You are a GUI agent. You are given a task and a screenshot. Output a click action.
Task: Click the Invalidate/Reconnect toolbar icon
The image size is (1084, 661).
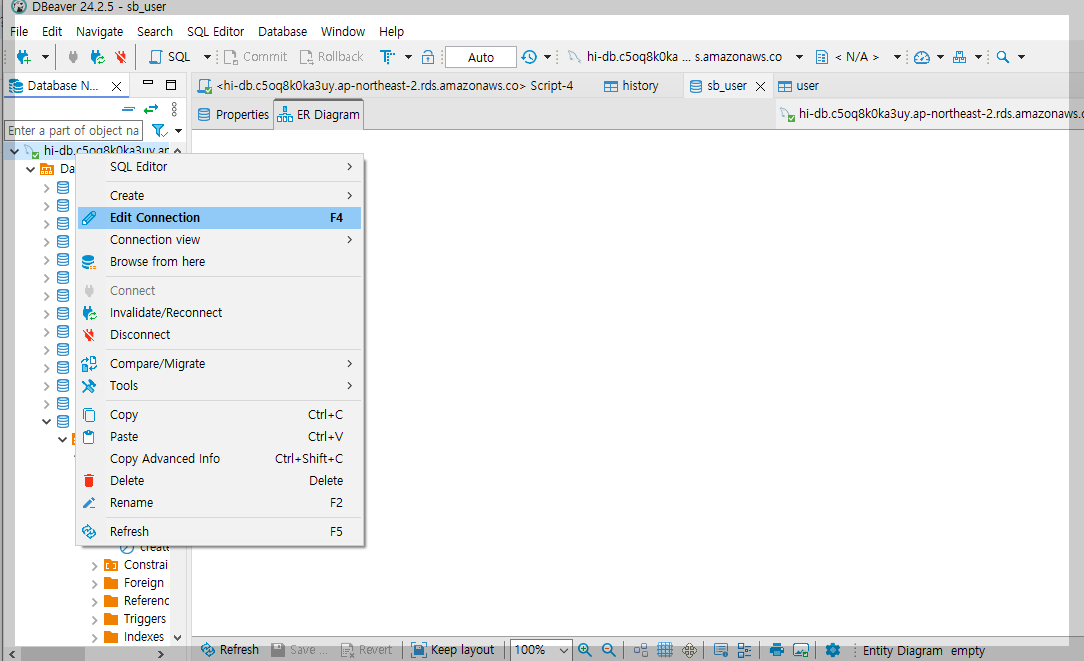(97, 57)
